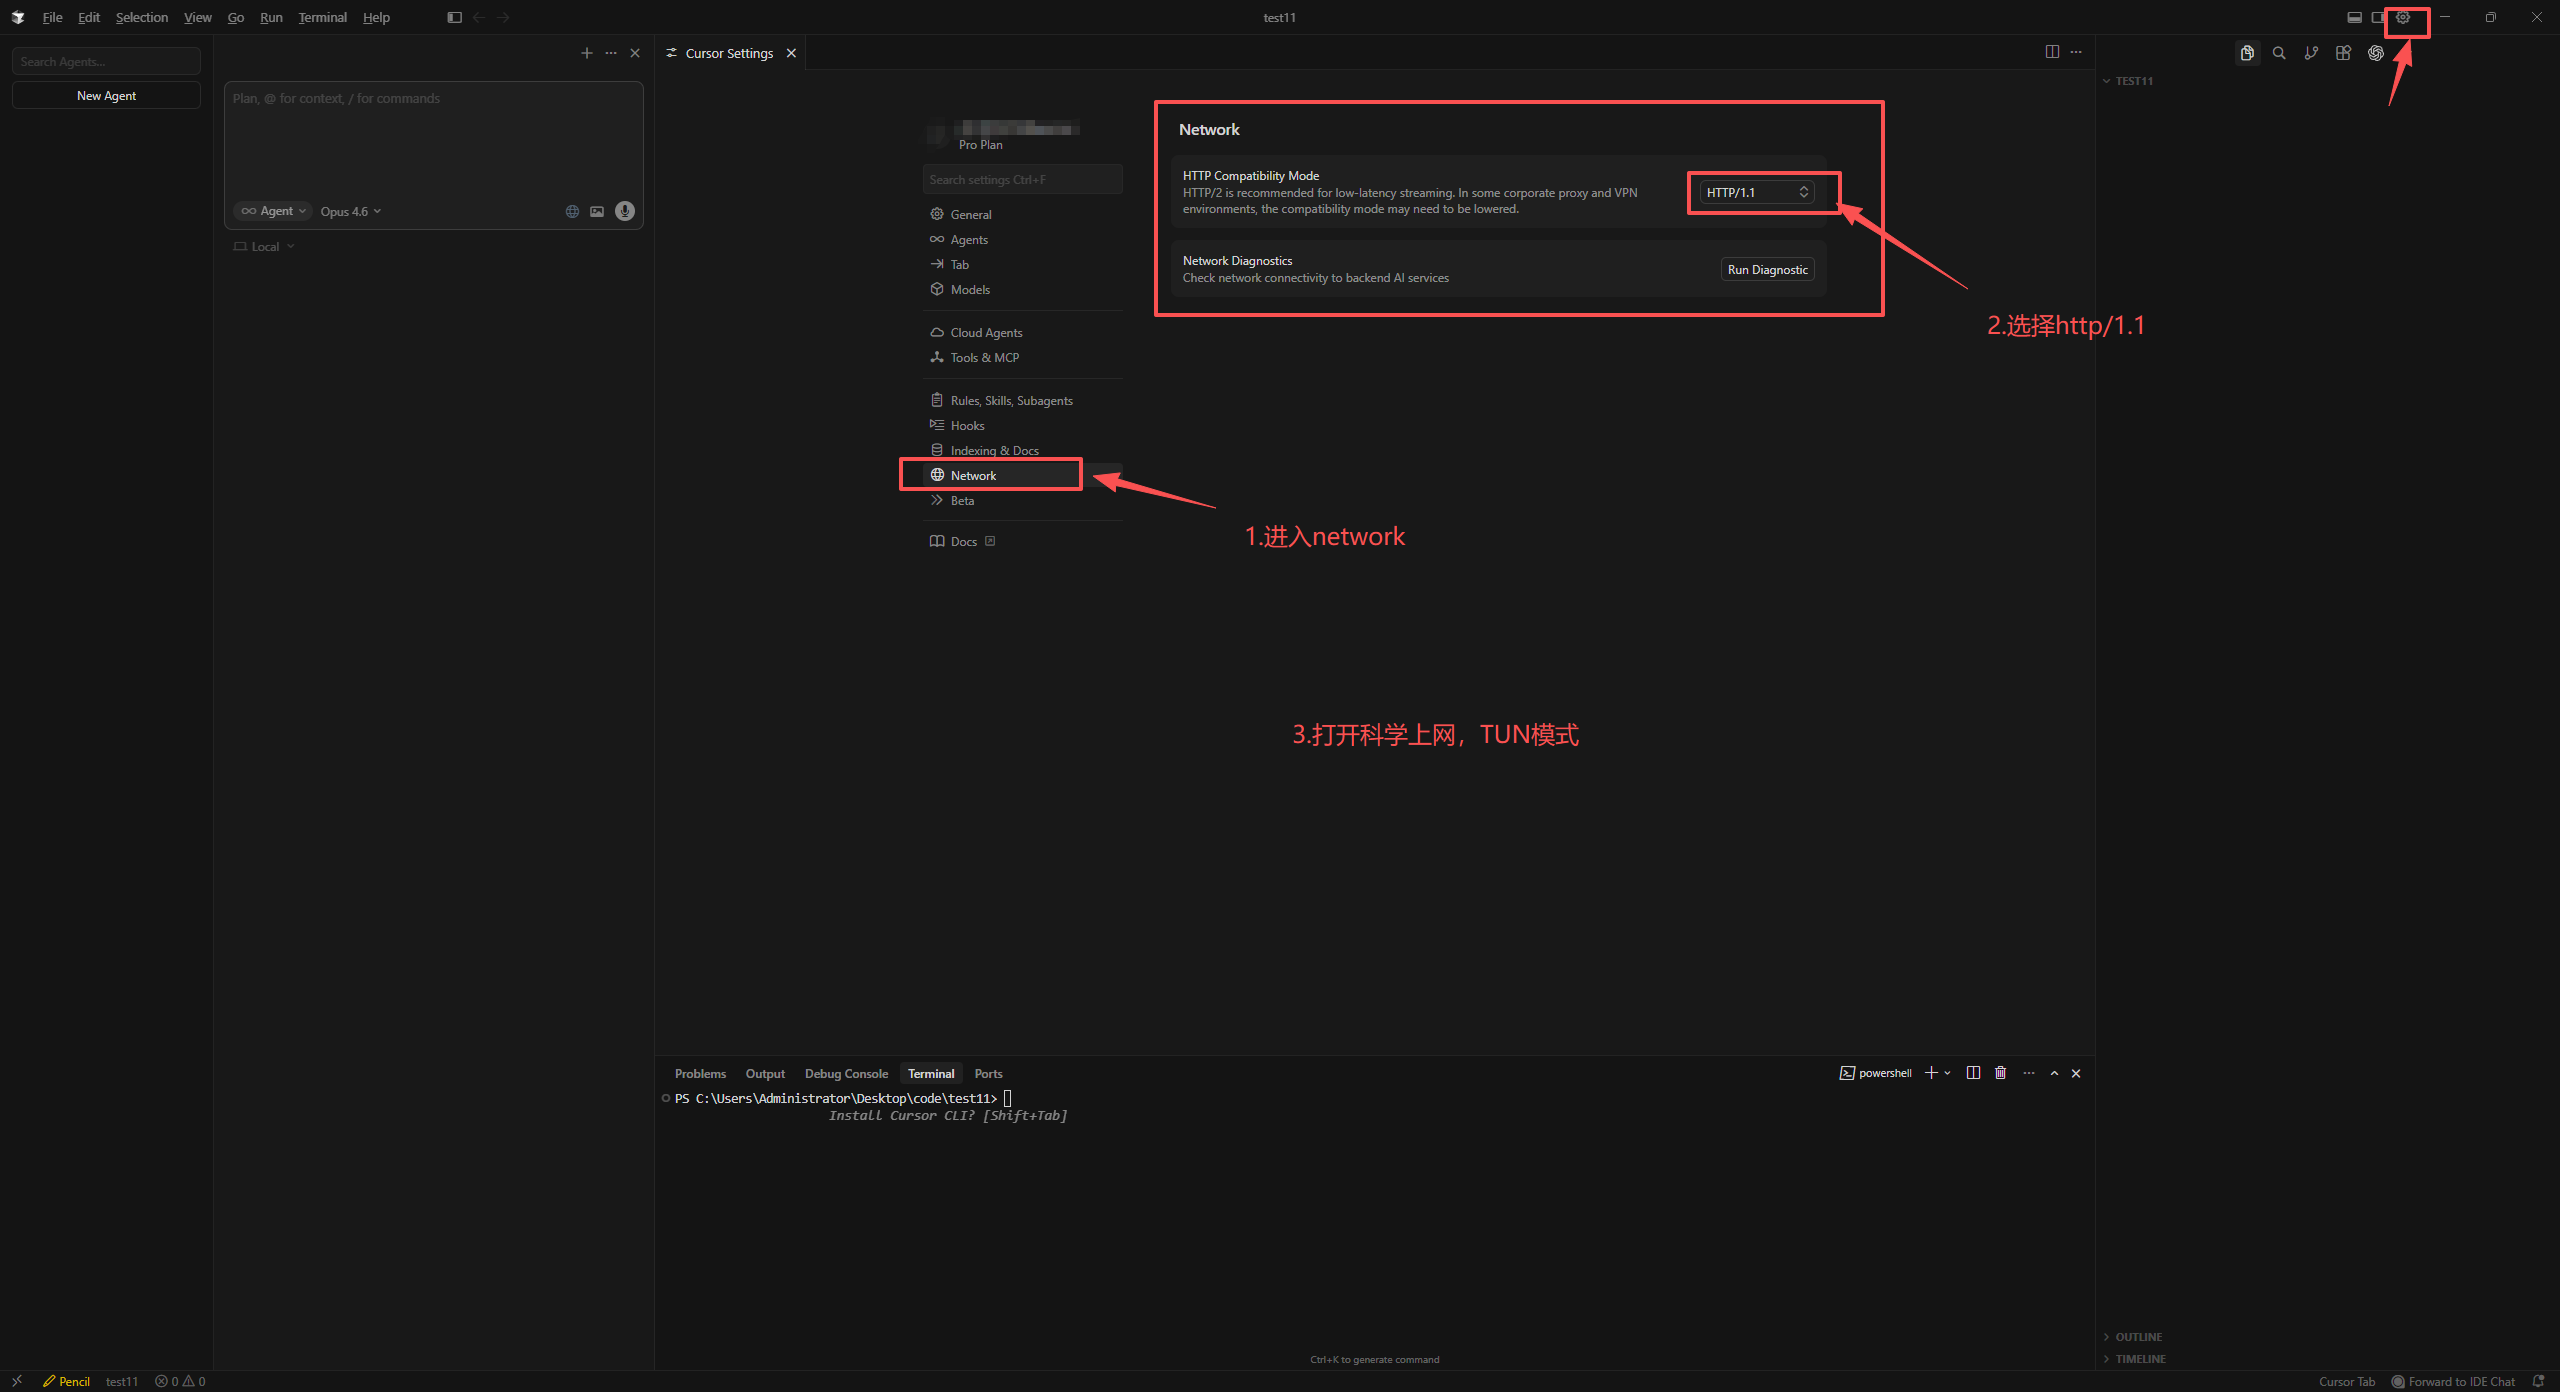Click the Run Diagnostic button
The height and width of the screenshot is (1392, 2560).
pyautogui.click(x=1767, y=269)
